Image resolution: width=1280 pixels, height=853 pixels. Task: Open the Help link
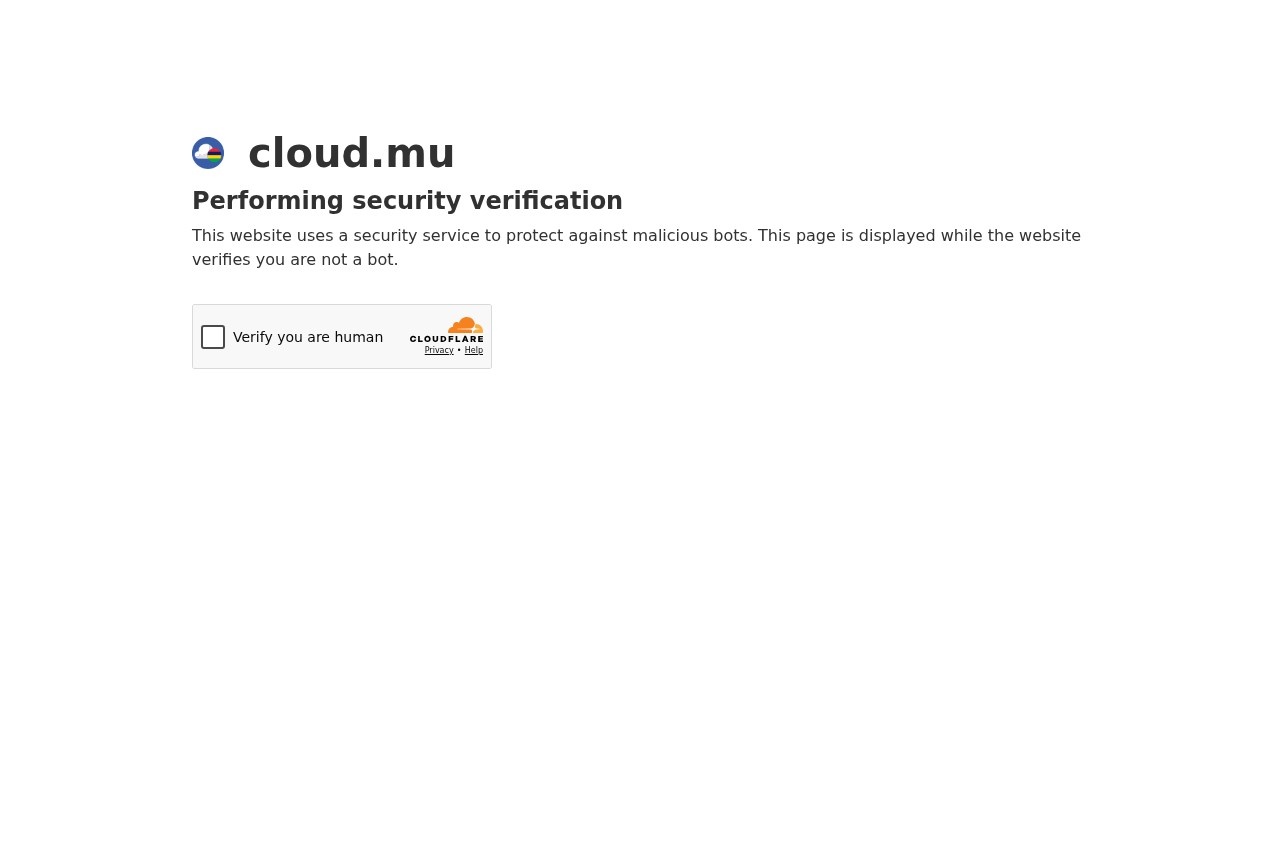coord(473,350)
